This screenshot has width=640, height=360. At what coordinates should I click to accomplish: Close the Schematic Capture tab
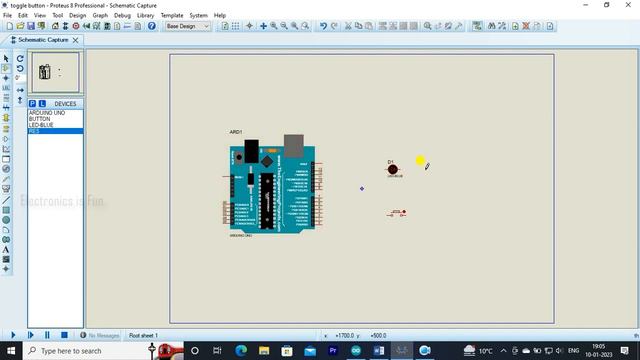point(76,40)
